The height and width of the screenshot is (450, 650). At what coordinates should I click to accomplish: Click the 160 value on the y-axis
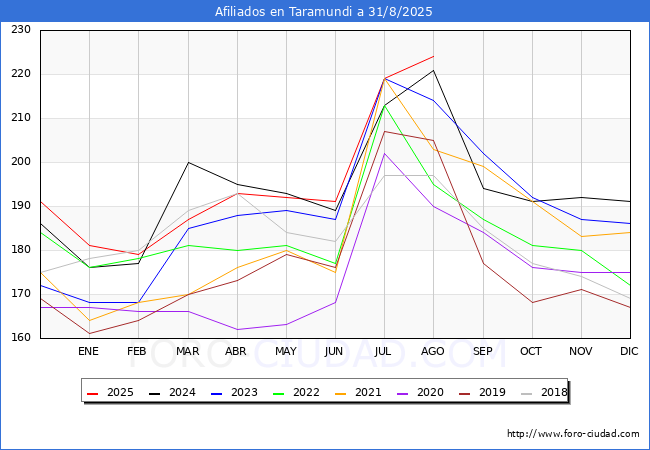[20, 338]
